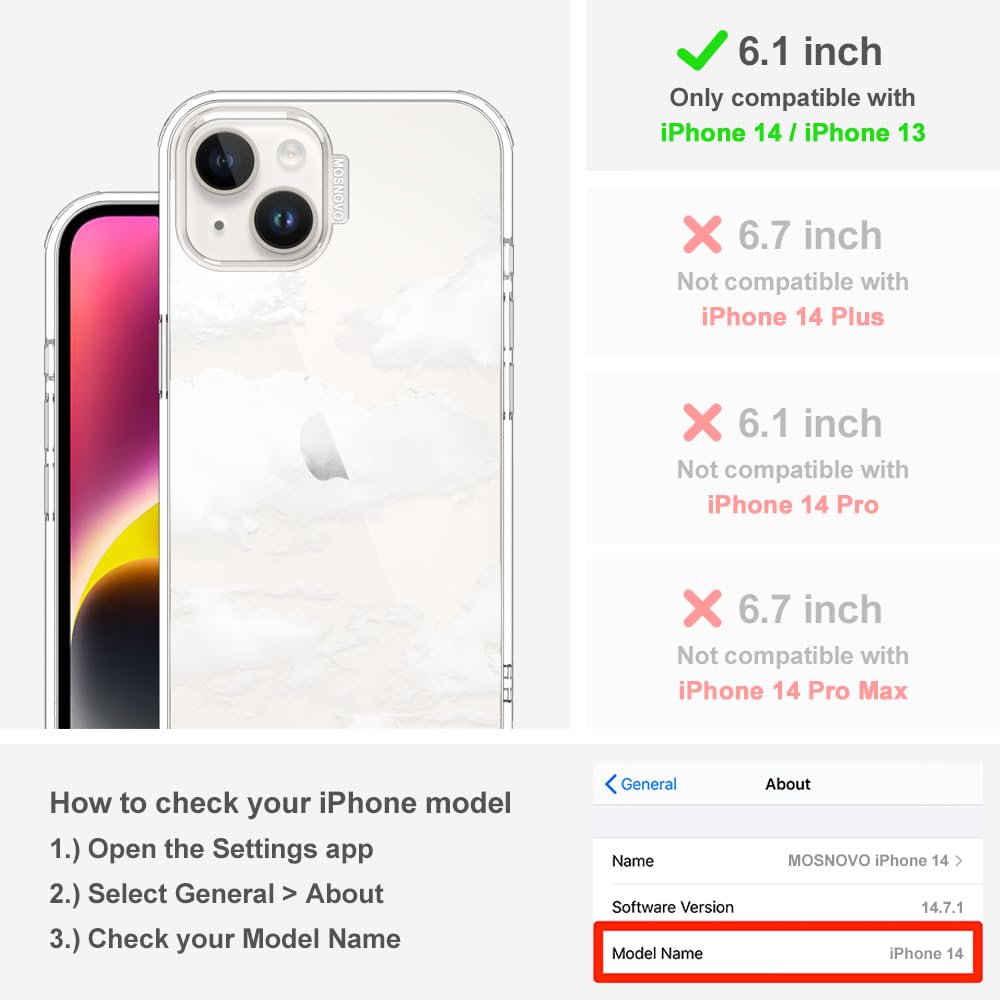Image resolution: width=1000 pixels, height=1000 pixels.
Task: Click the red X beside iPhone 14 Plus
Action: 702,235
